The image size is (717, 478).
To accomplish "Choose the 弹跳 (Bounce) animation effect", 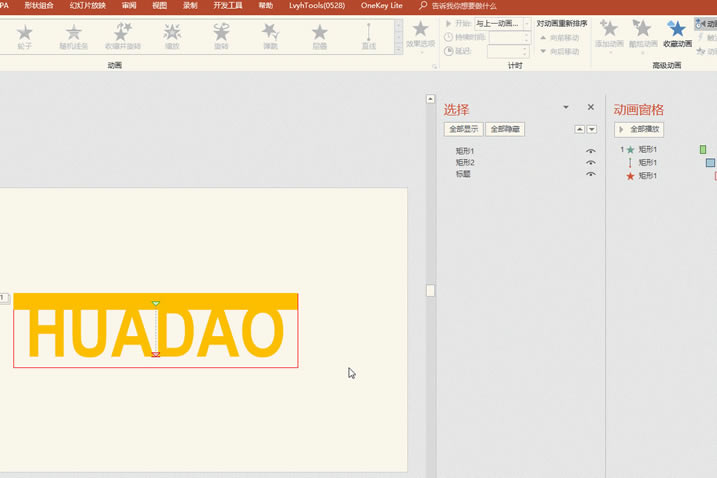I will [270, 37].
